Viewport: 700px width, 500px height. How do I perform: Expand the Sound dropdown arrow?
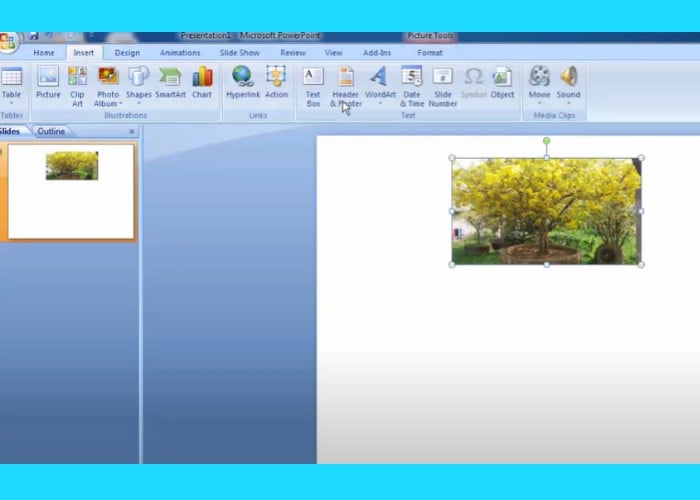tap(568, 104)
